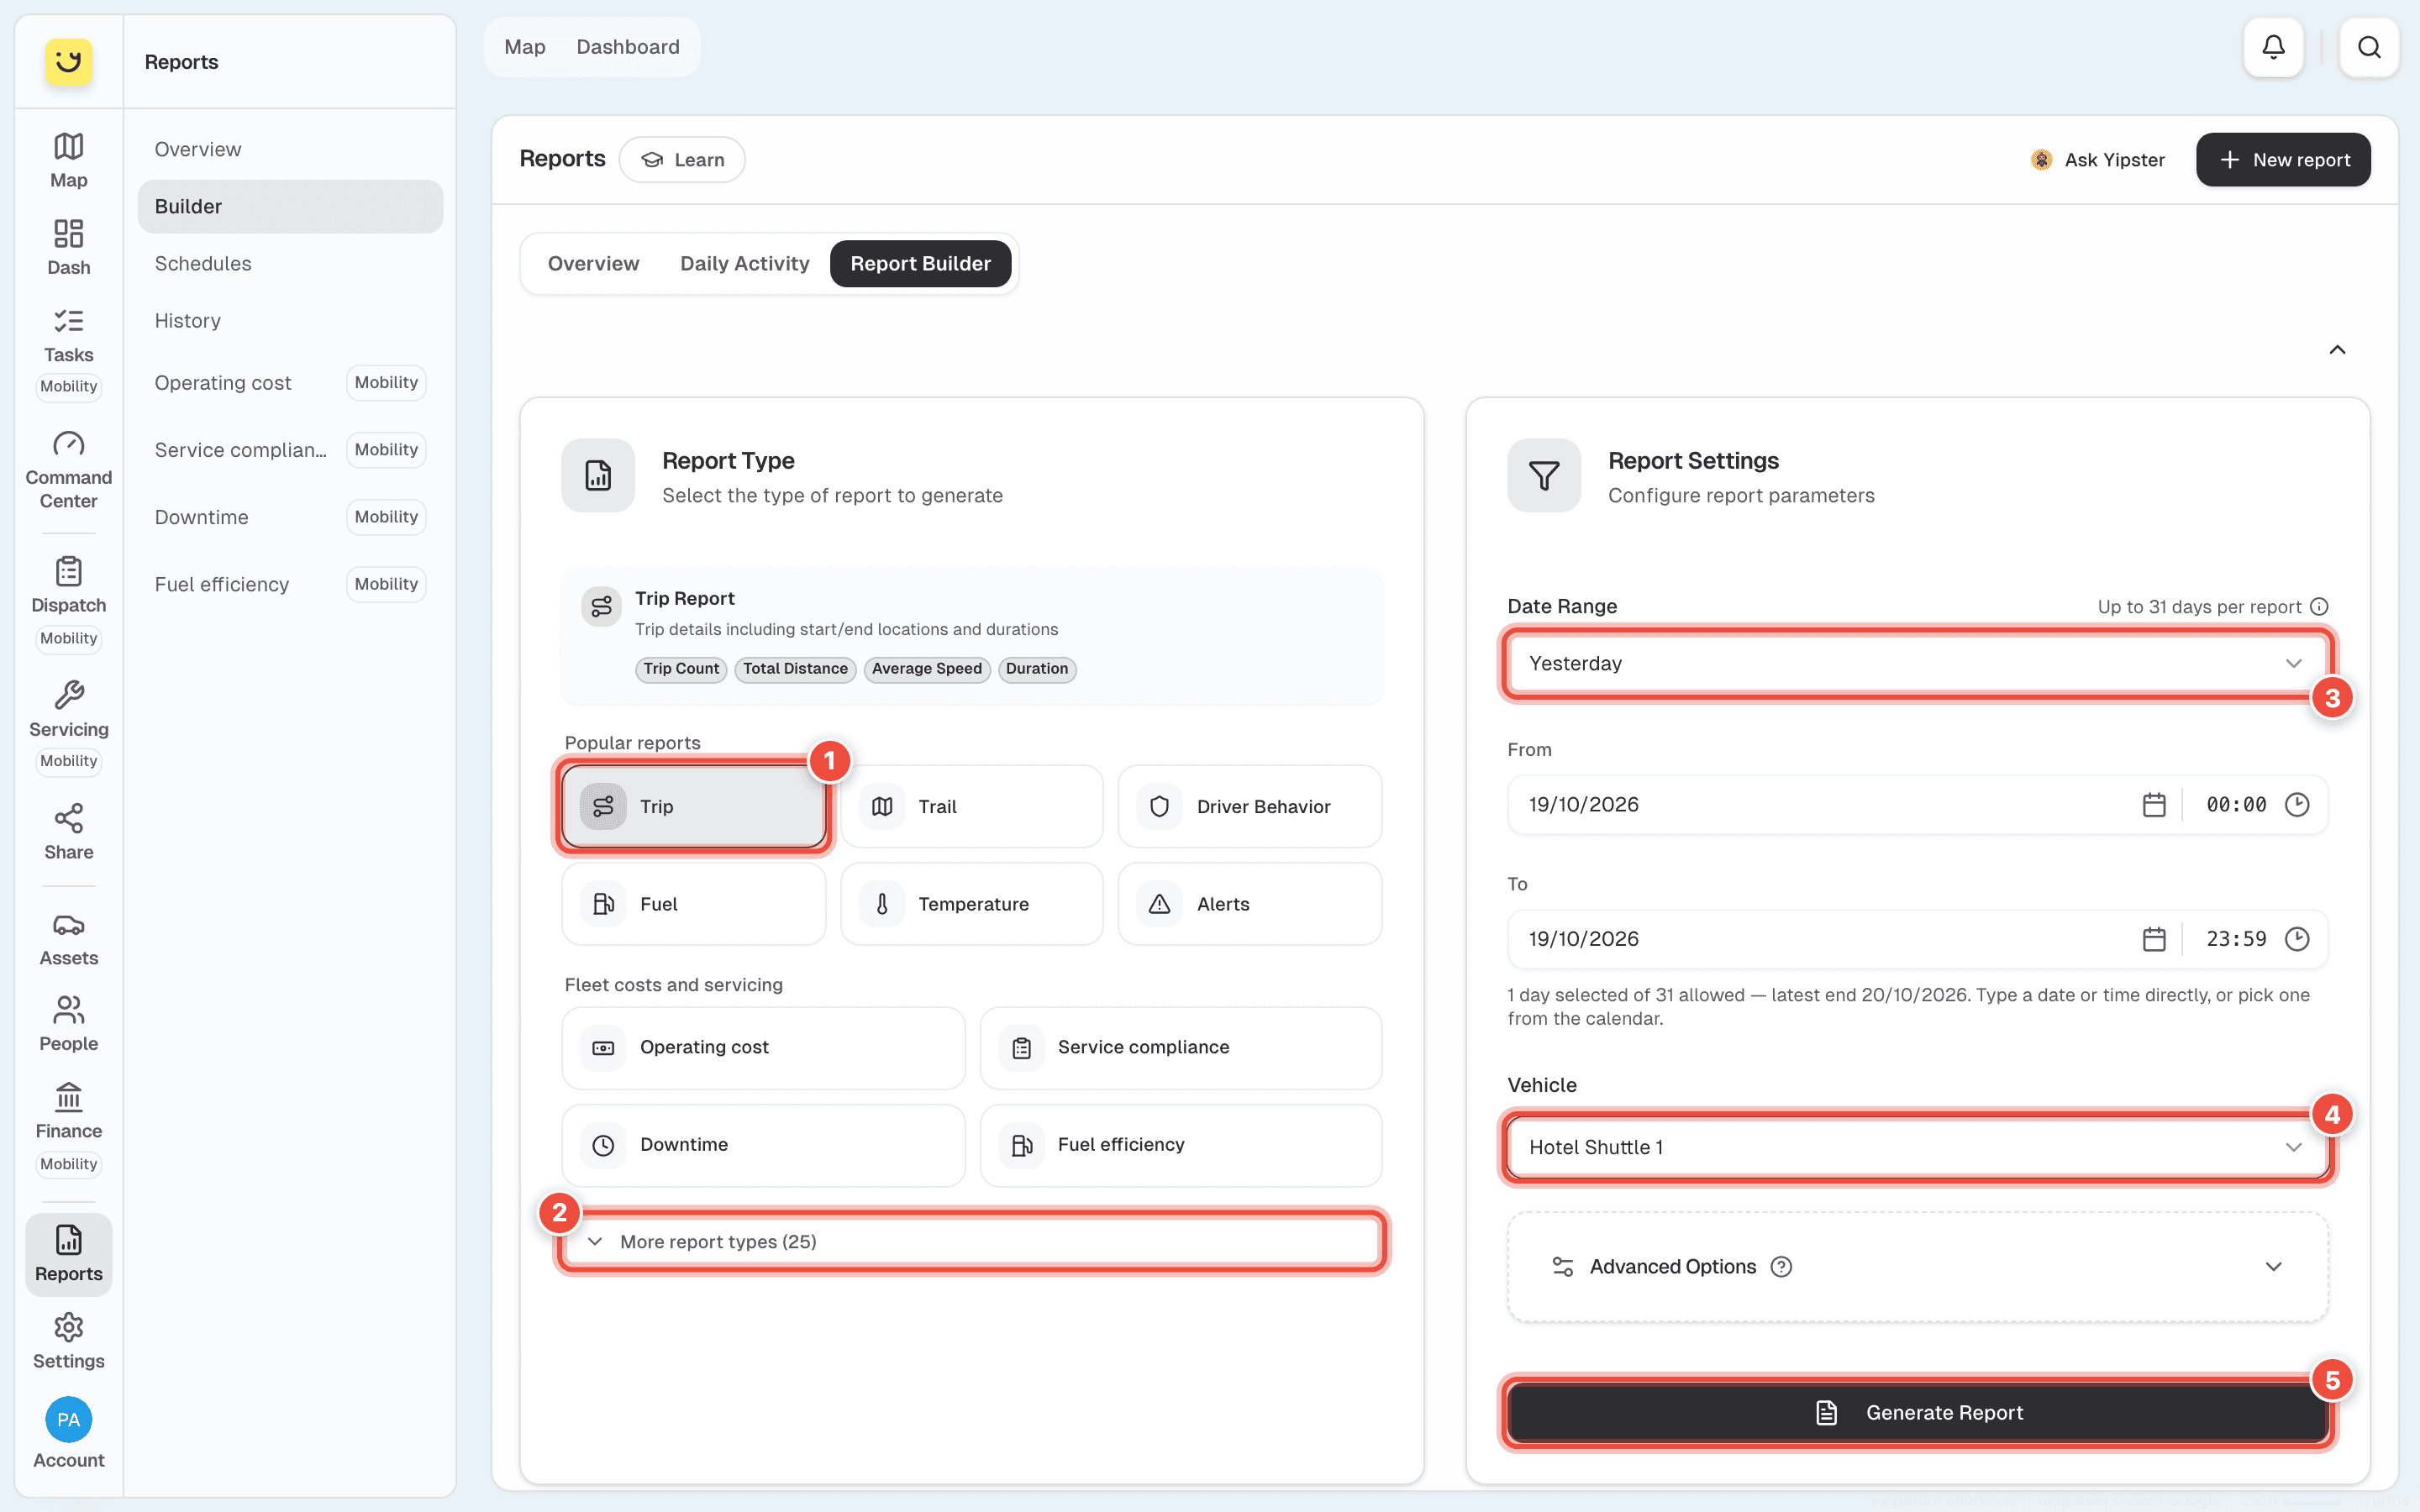2420x1512 pixels.
Task: Click the date range info icon
Action: (x=2320, y=606)
